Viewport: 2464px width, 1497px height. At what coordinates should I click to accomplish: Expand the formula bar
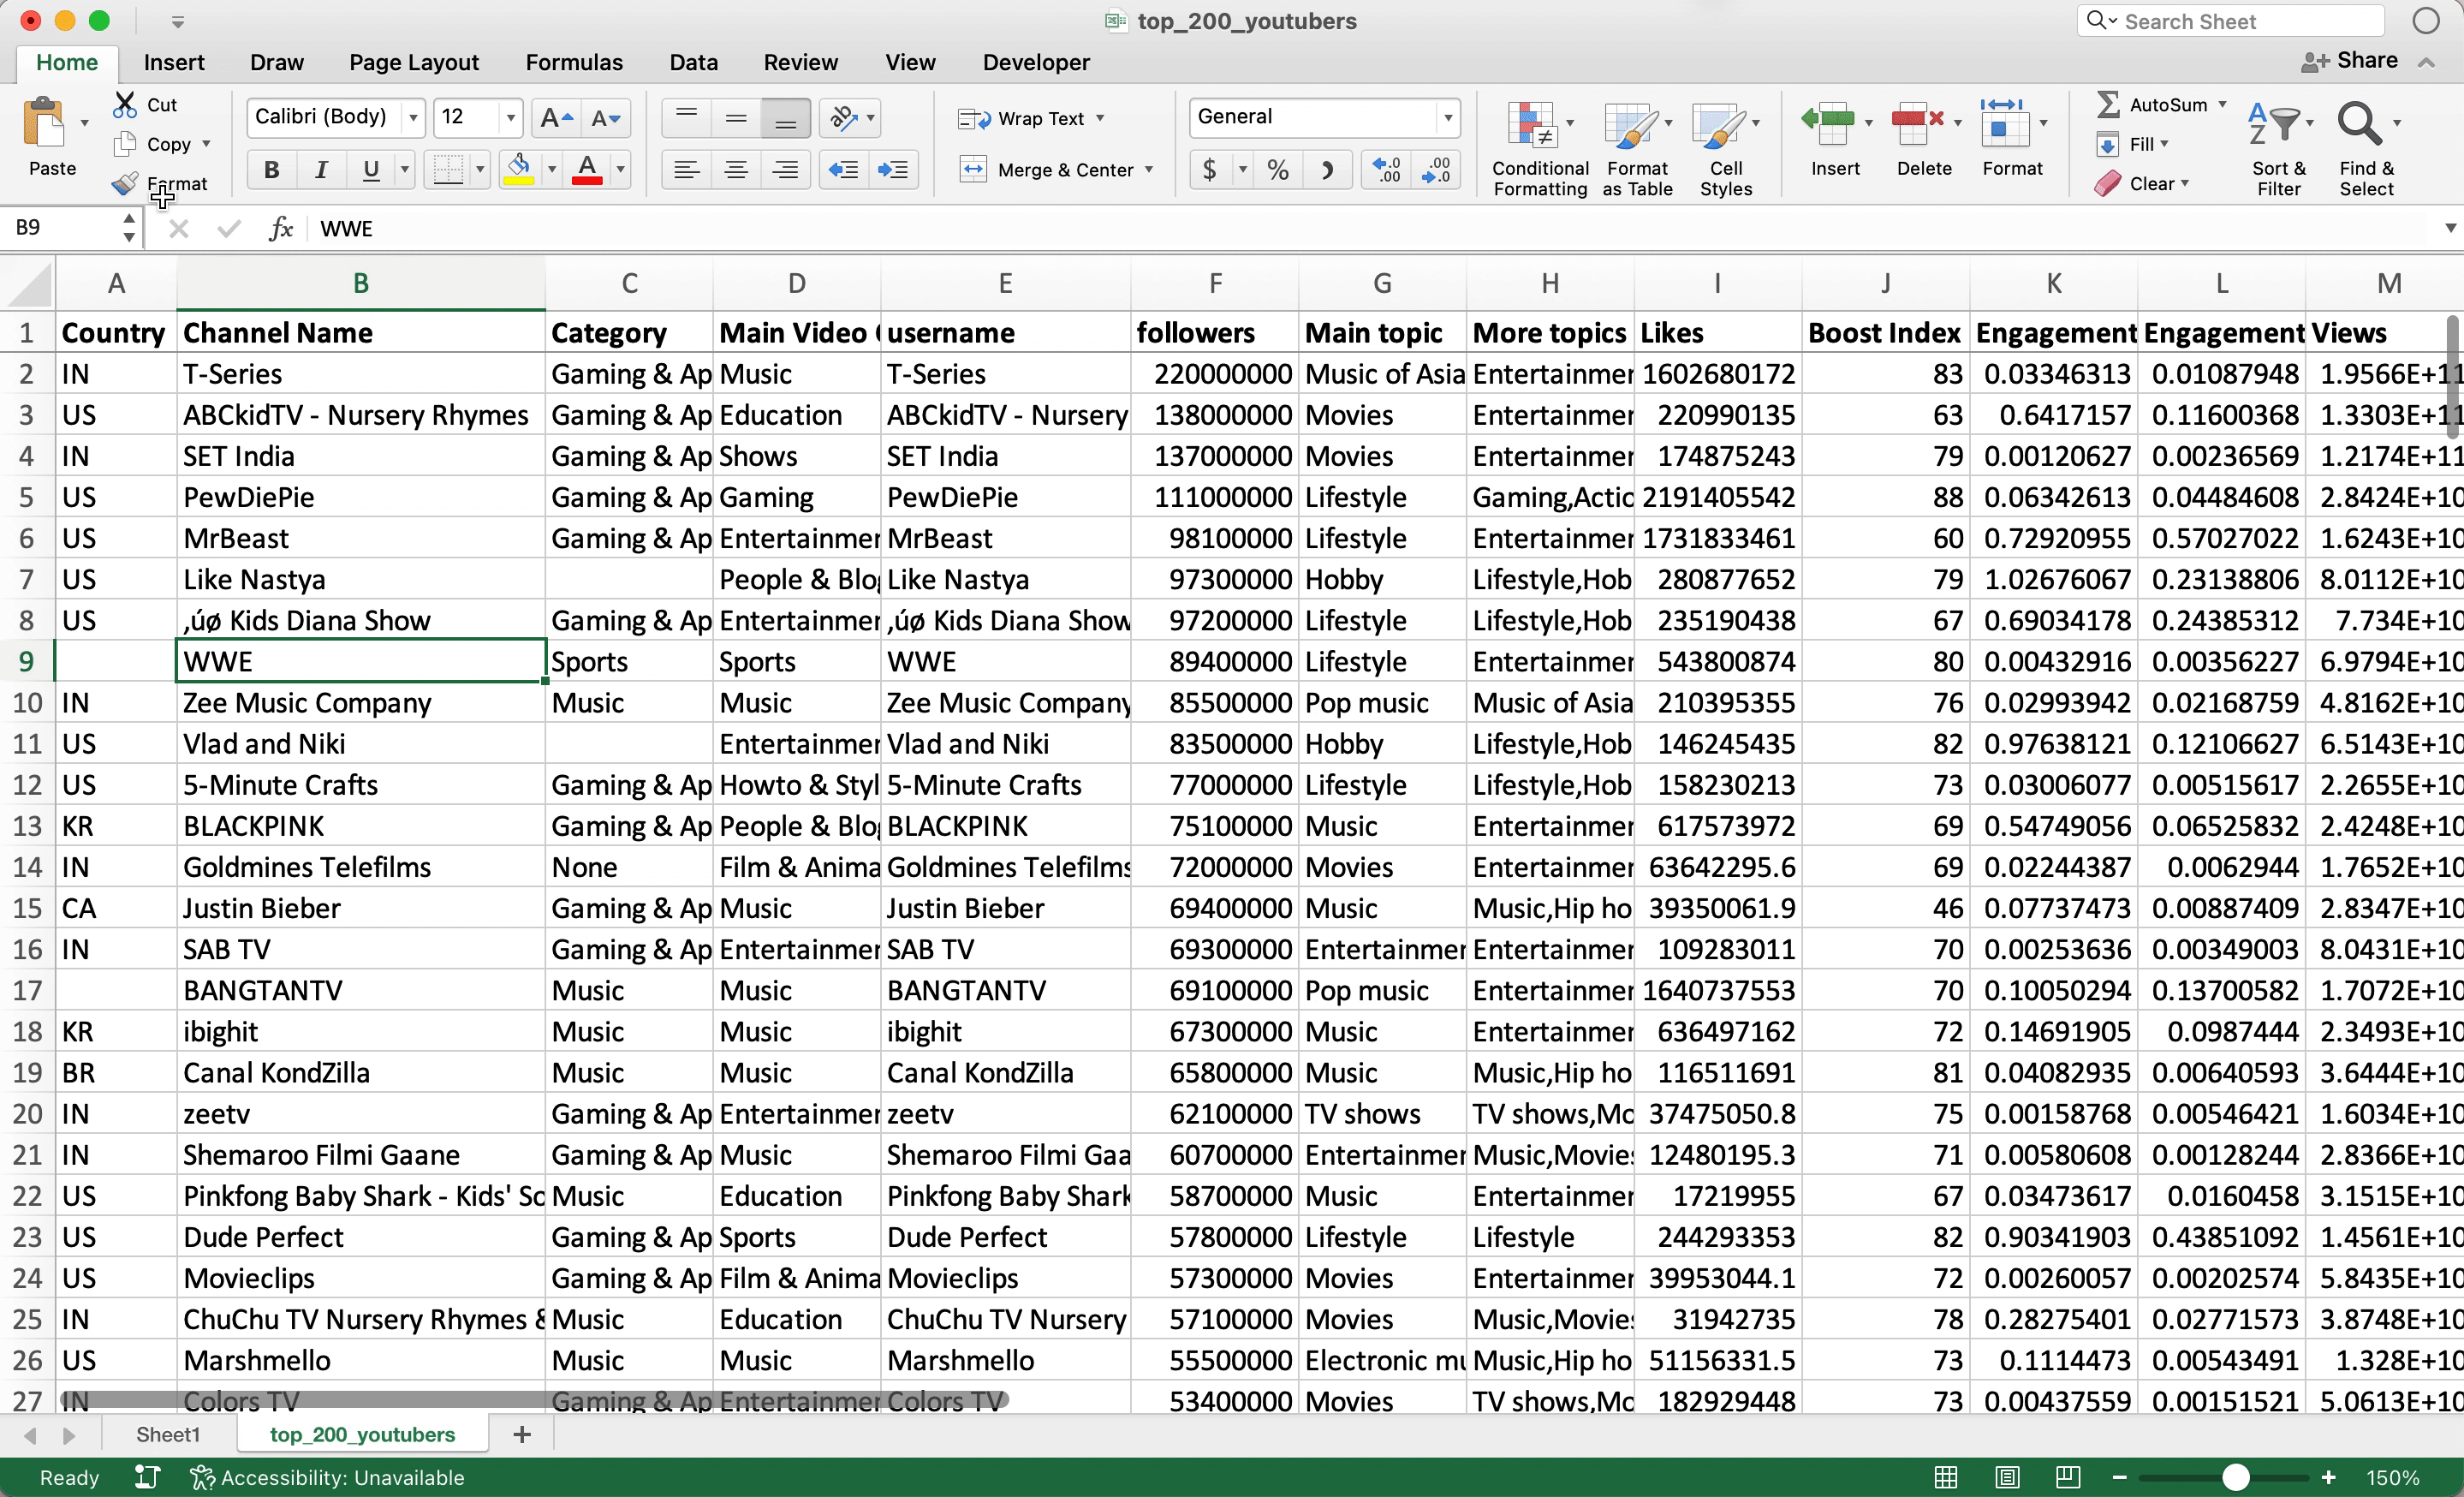click(x=2450, y=229)
